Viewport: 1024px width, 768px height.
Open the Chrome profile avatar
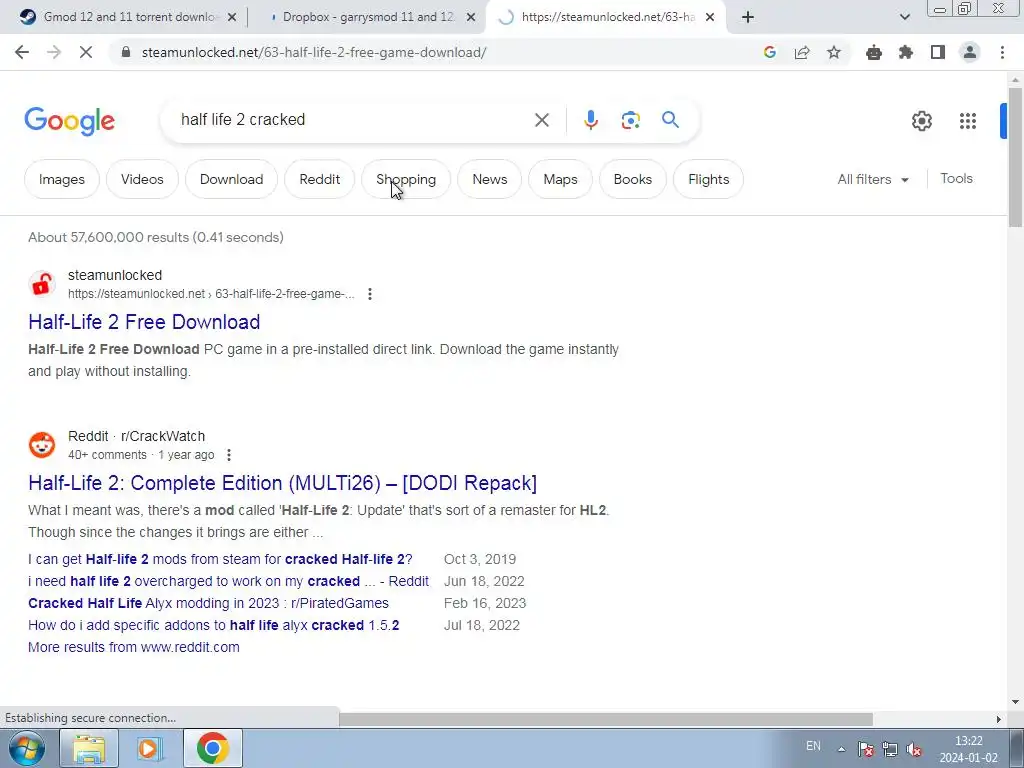(970, 52)
